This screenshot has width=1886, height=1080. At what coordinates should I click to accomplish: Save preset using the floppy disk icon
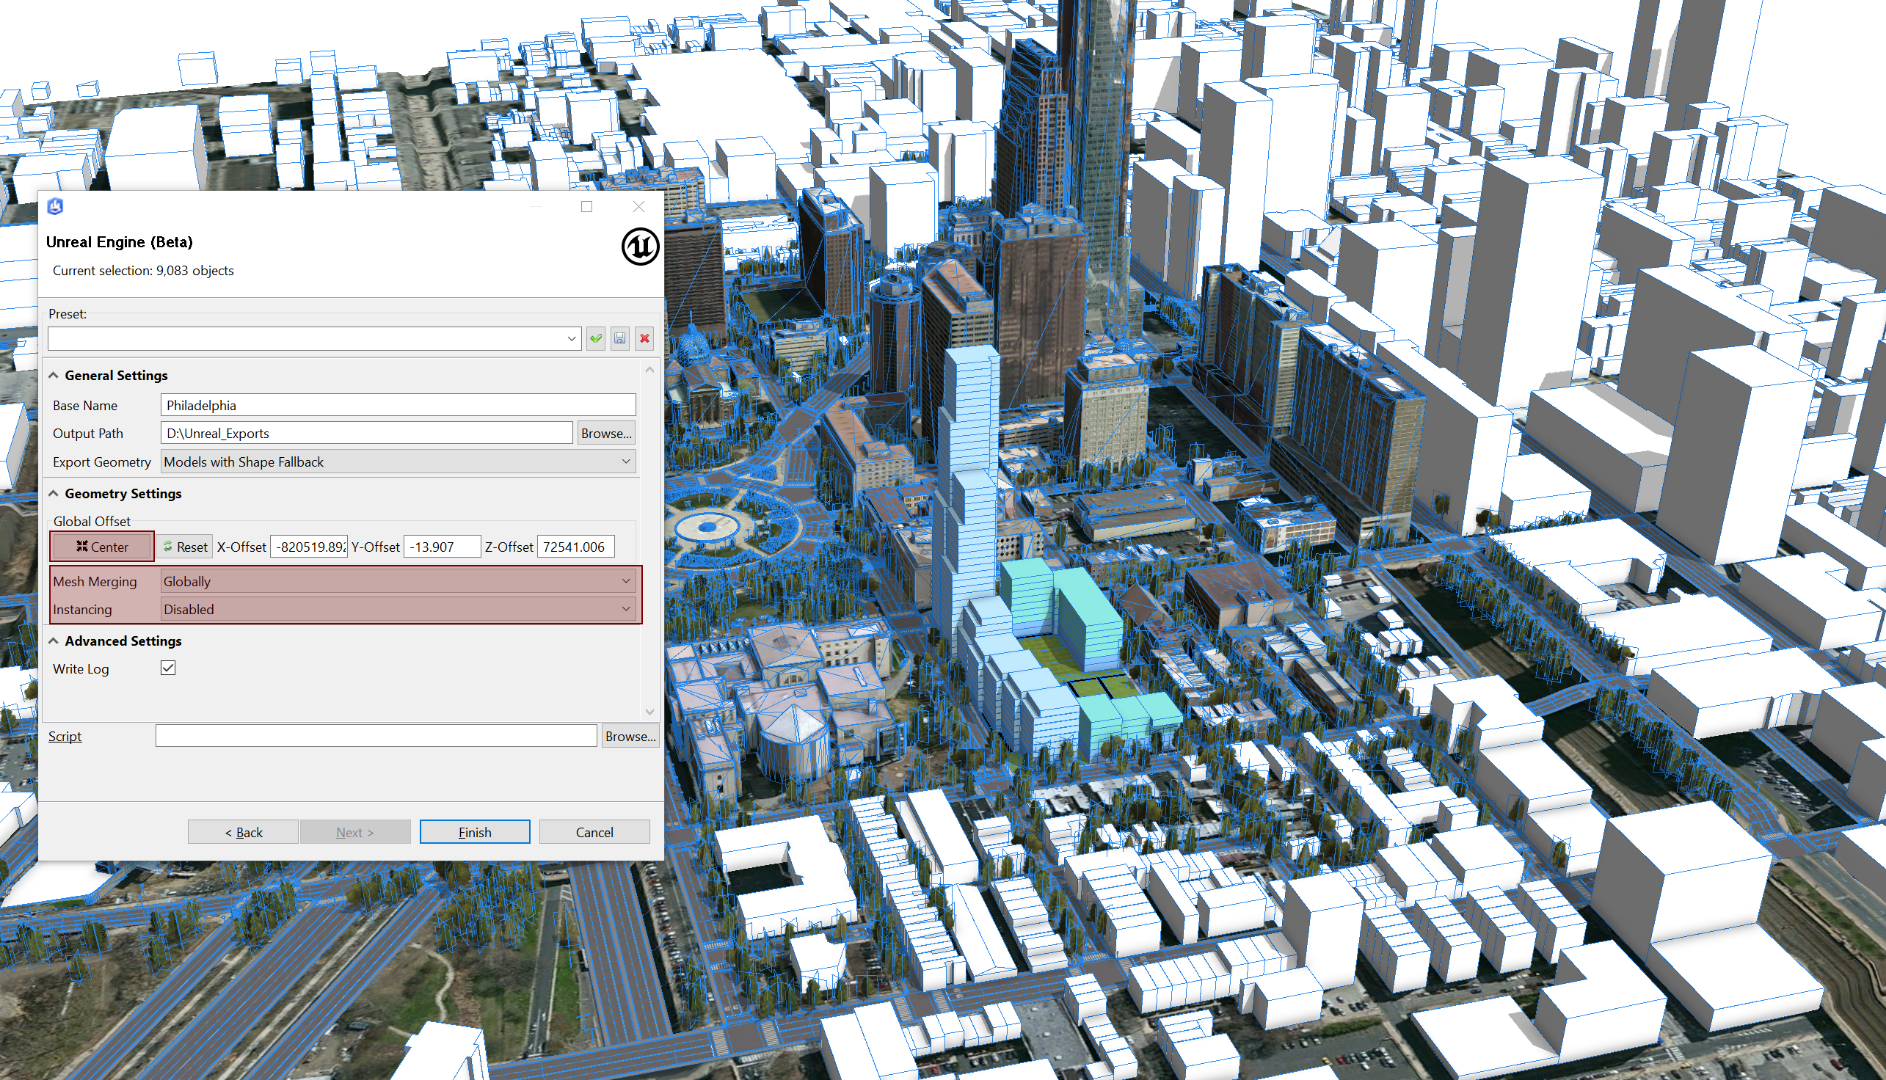click(620, 338)
